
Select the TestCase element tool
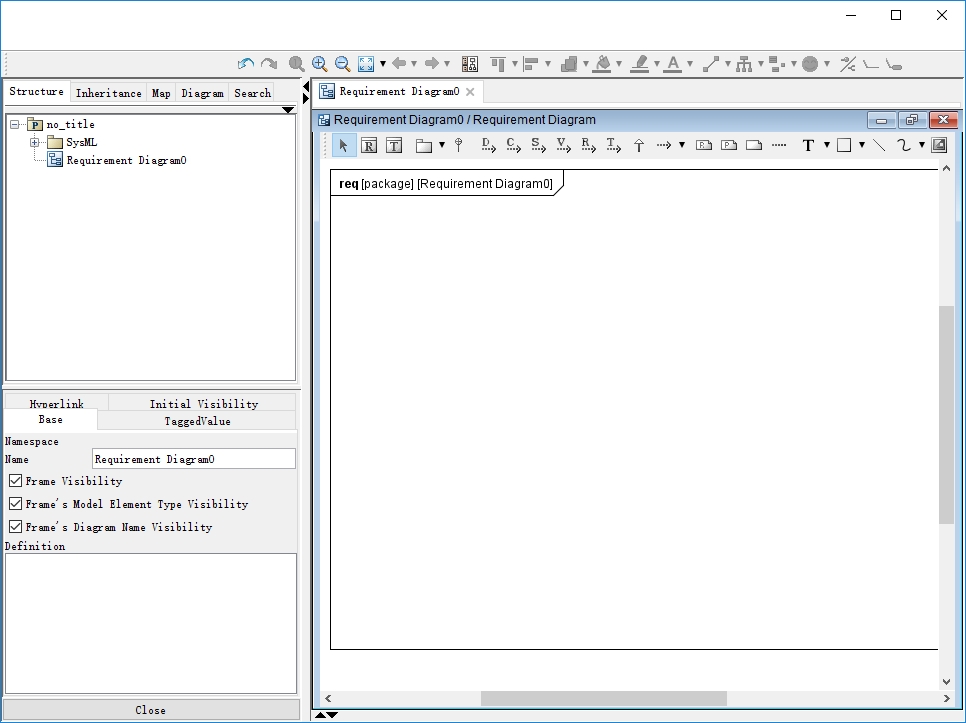coord(394,146)
